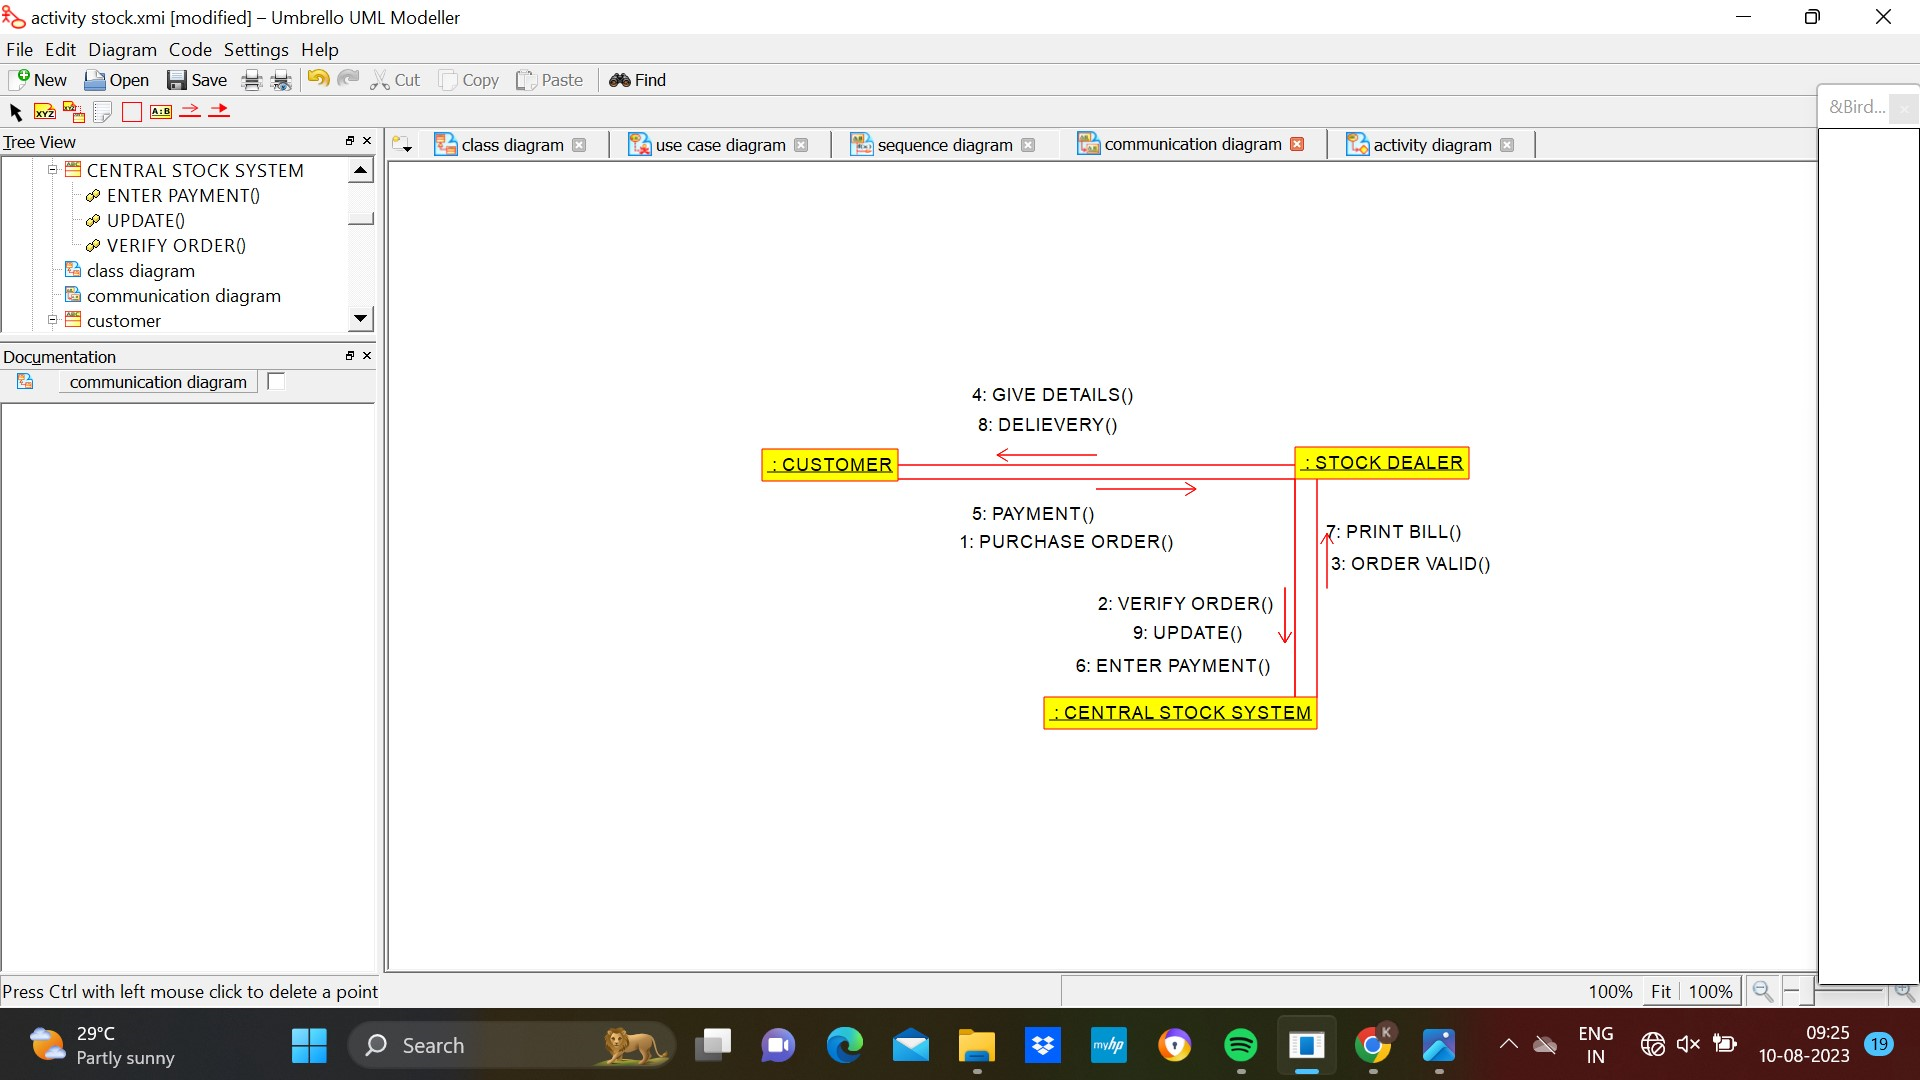Click the Find button

(638, 80)
